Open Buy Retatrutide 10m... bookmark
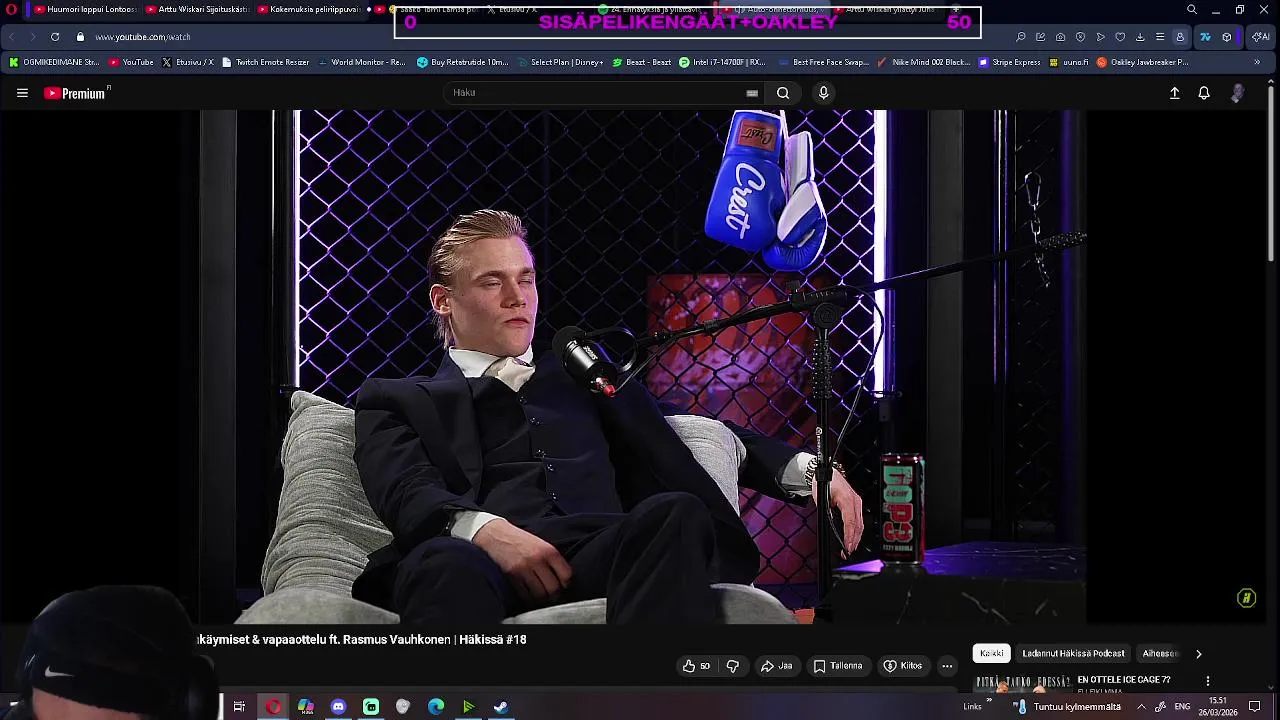Viewport: 1280px width, 720px height. click(x=463, y=62)
